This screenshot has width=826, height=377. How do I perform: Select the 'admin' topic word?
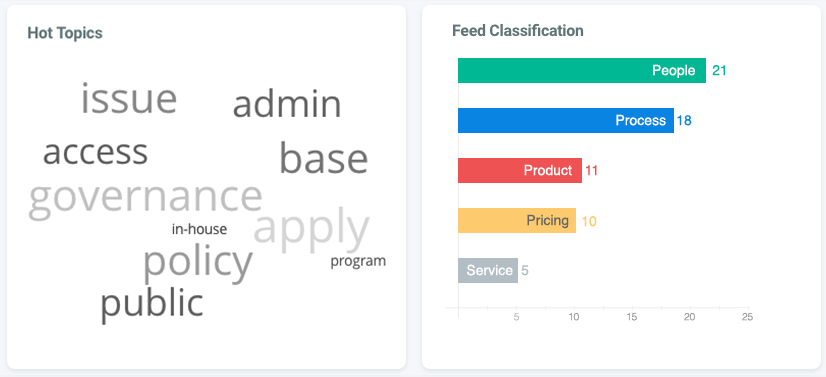(287, 104)
